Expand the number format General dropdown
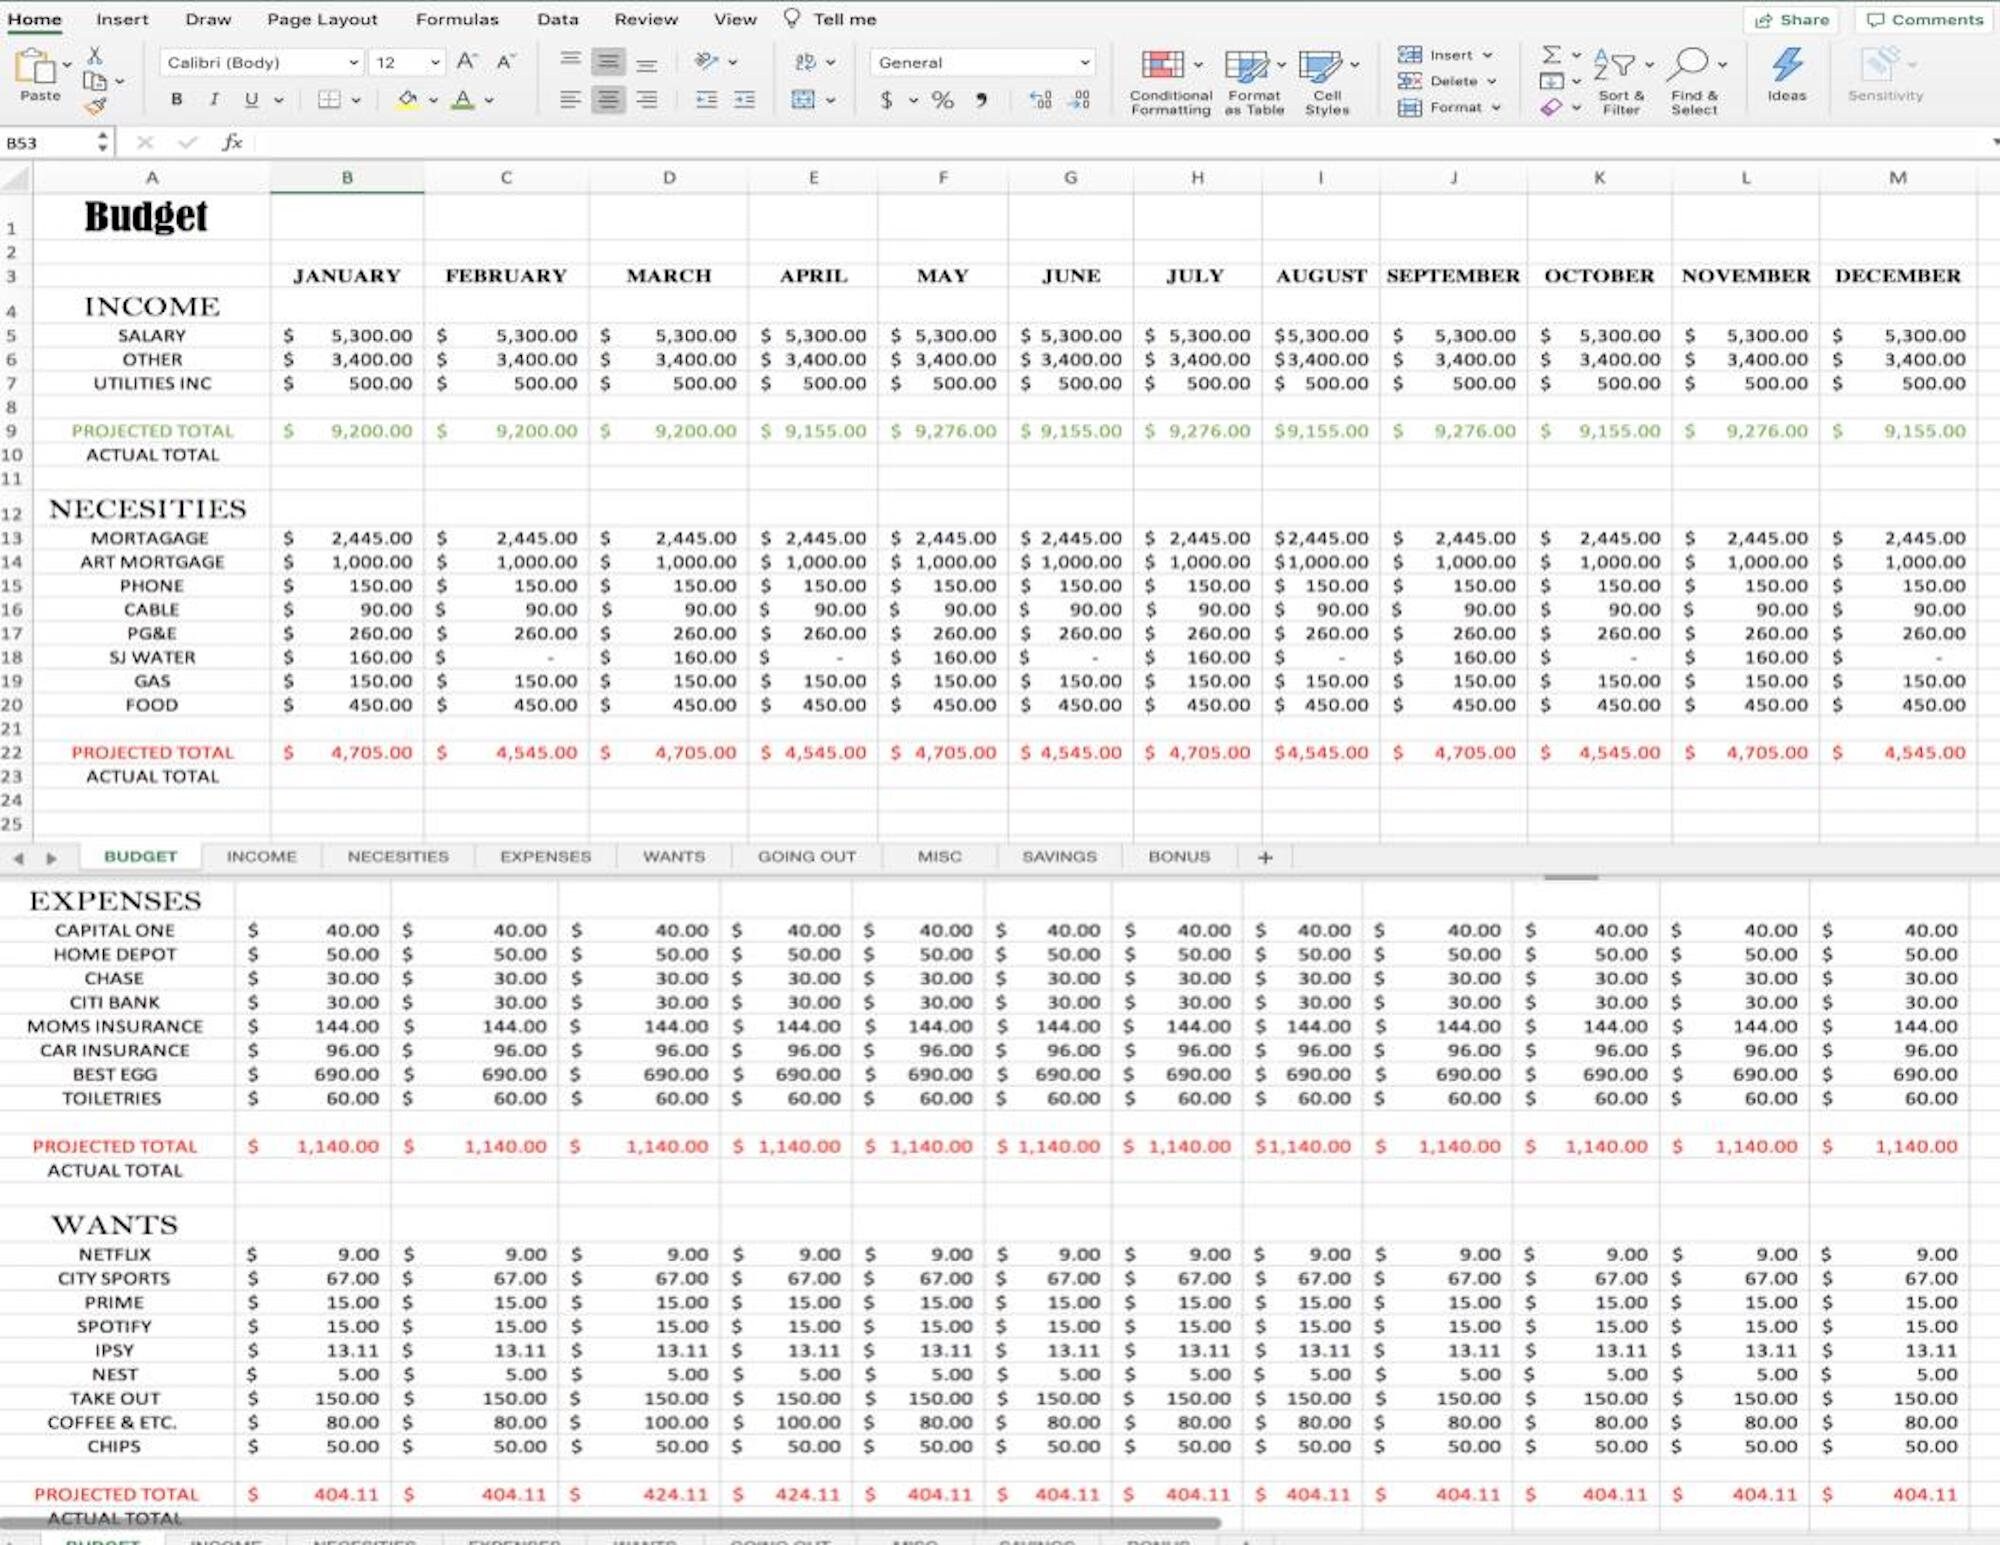The image size is (2000, 1545). (x=1085, y=62)
